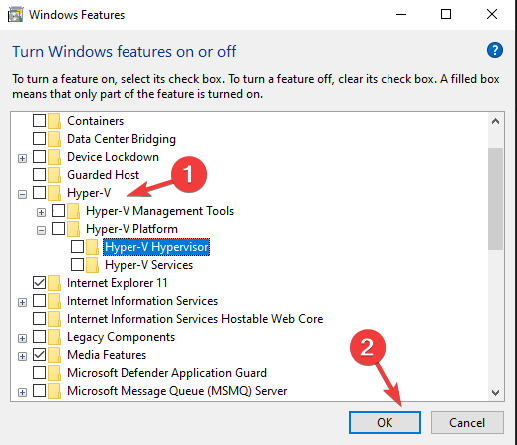Select the Hyper-V Services label

click(149, 265)
